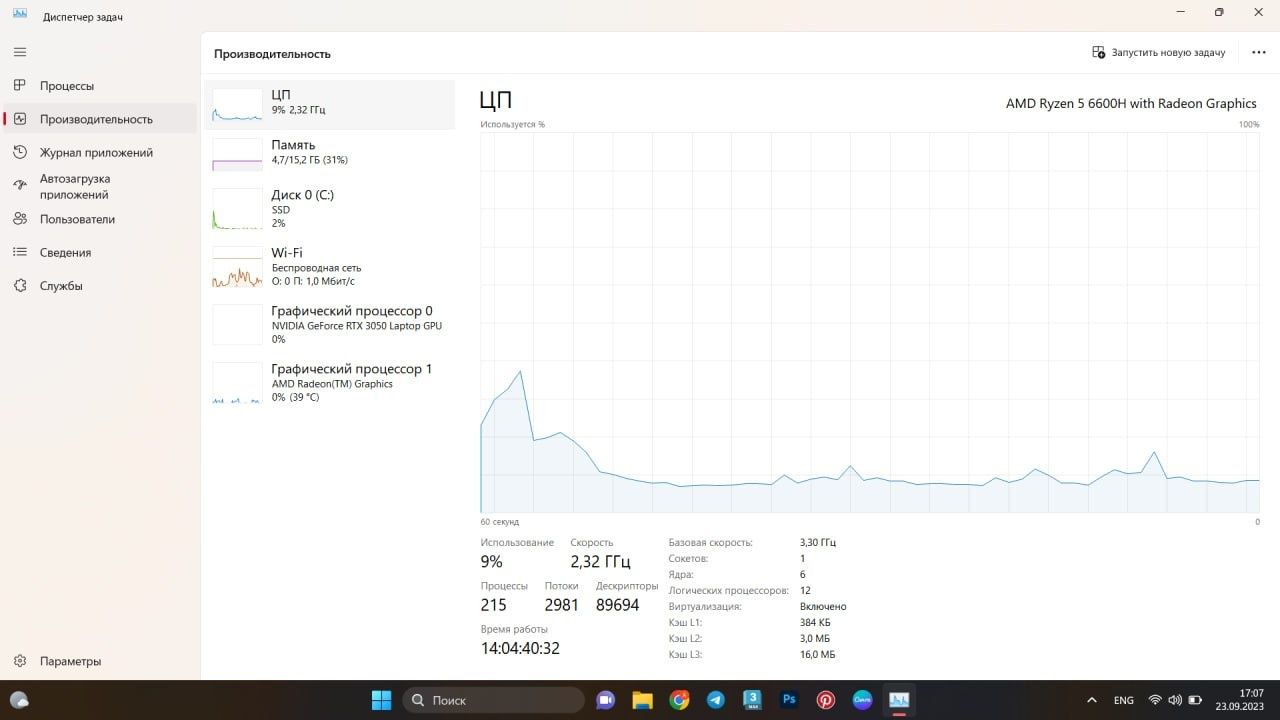Select Графический процессор 0 NVIDIA item
1280x720 pixels.
(x=330, y=324)
